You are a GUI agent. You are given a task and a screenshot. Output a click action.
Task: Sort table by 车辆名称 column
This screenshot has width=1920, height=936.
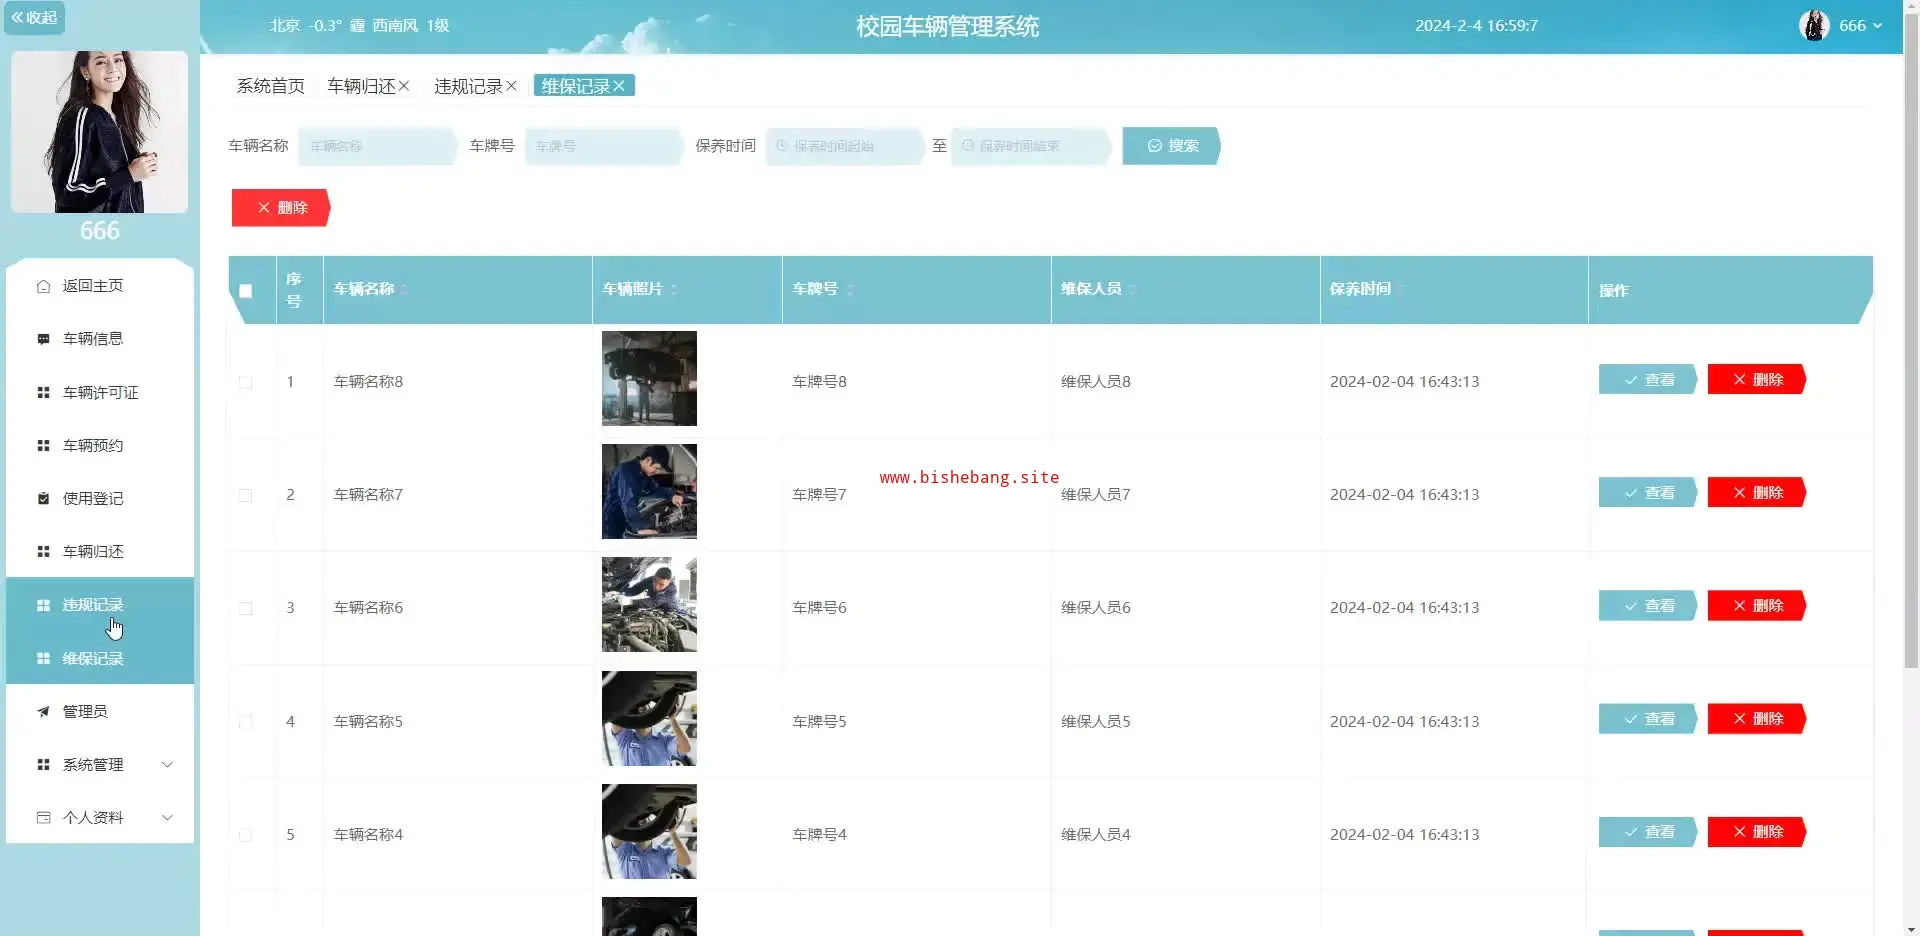[404, 290]
